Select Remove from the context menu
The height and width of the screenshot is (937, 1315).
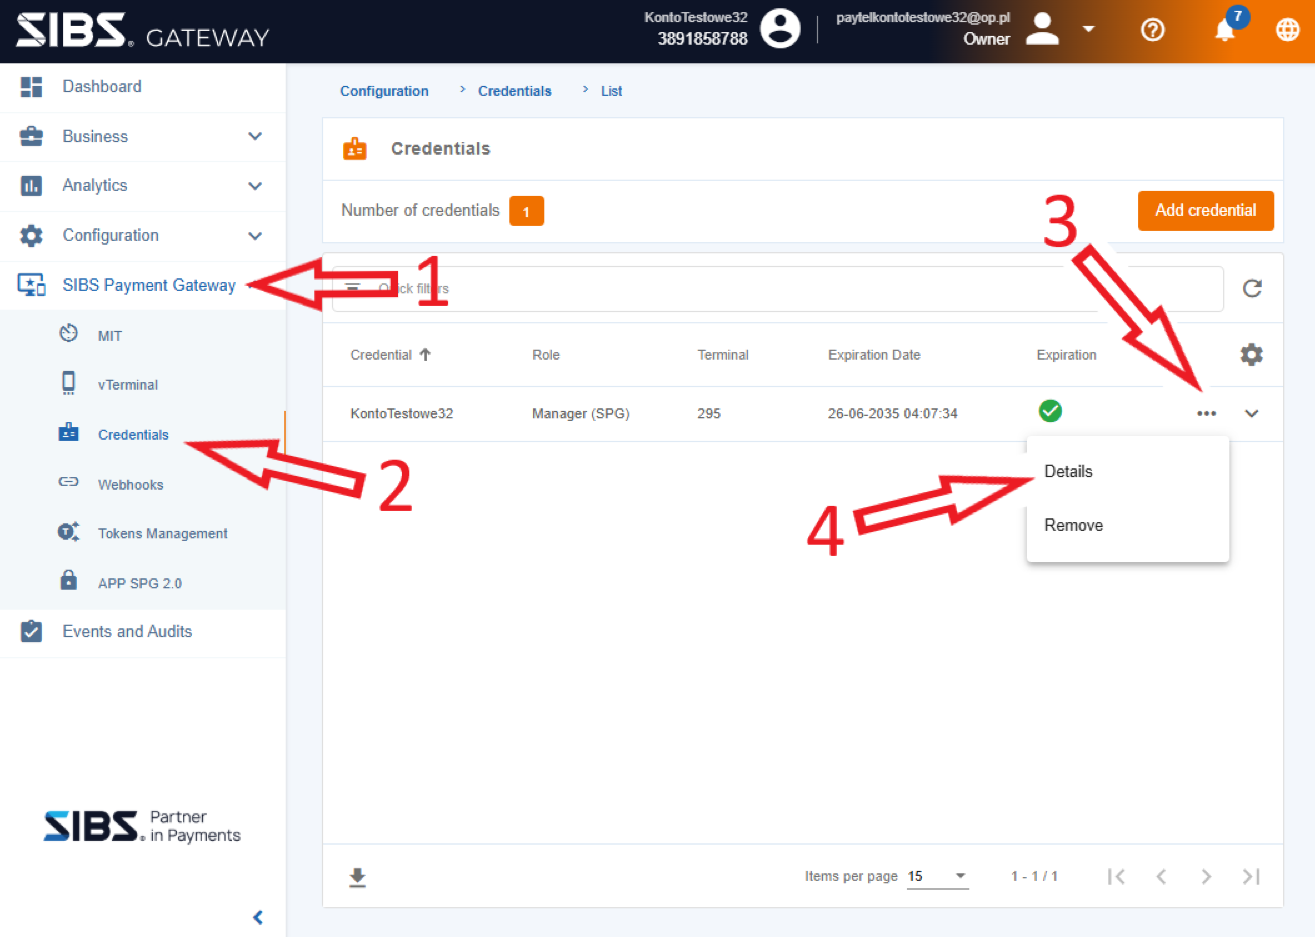1073,526
